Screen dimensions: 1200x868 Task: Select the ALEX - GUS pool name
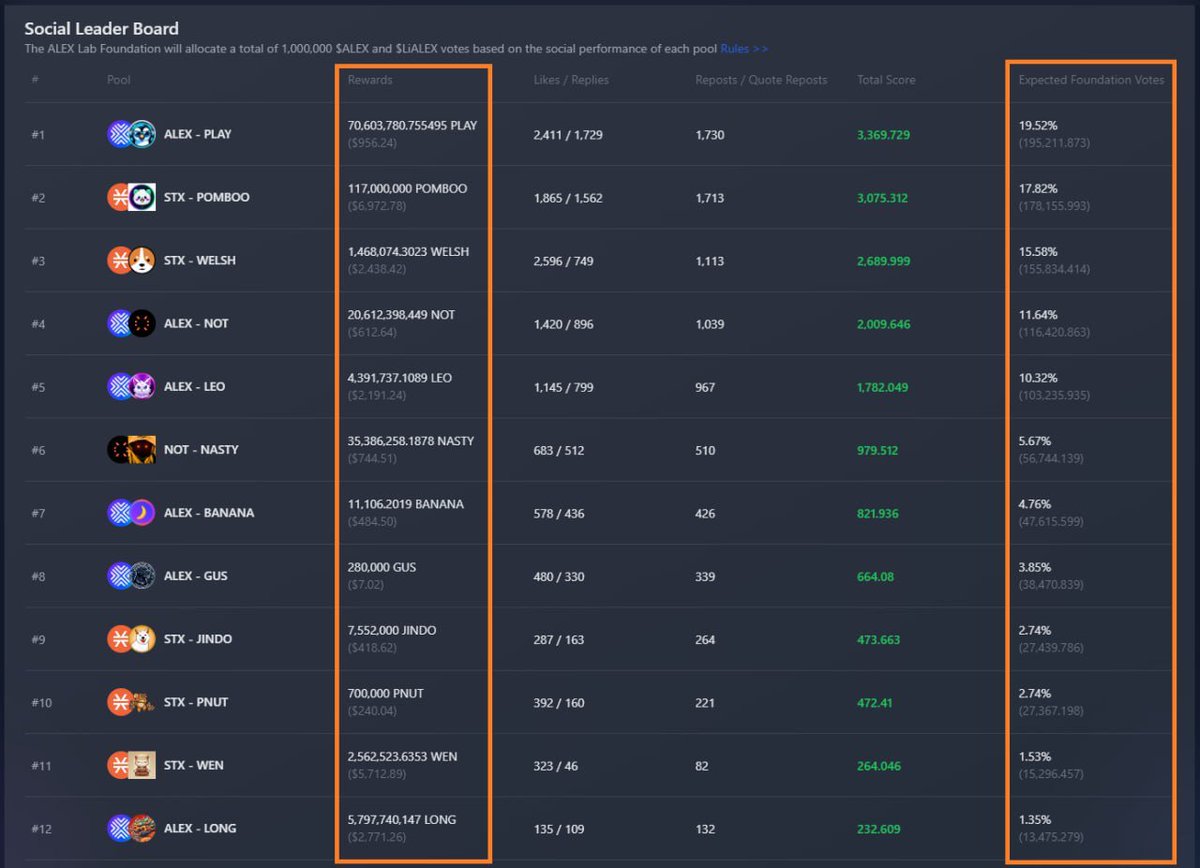coord(196,575)
